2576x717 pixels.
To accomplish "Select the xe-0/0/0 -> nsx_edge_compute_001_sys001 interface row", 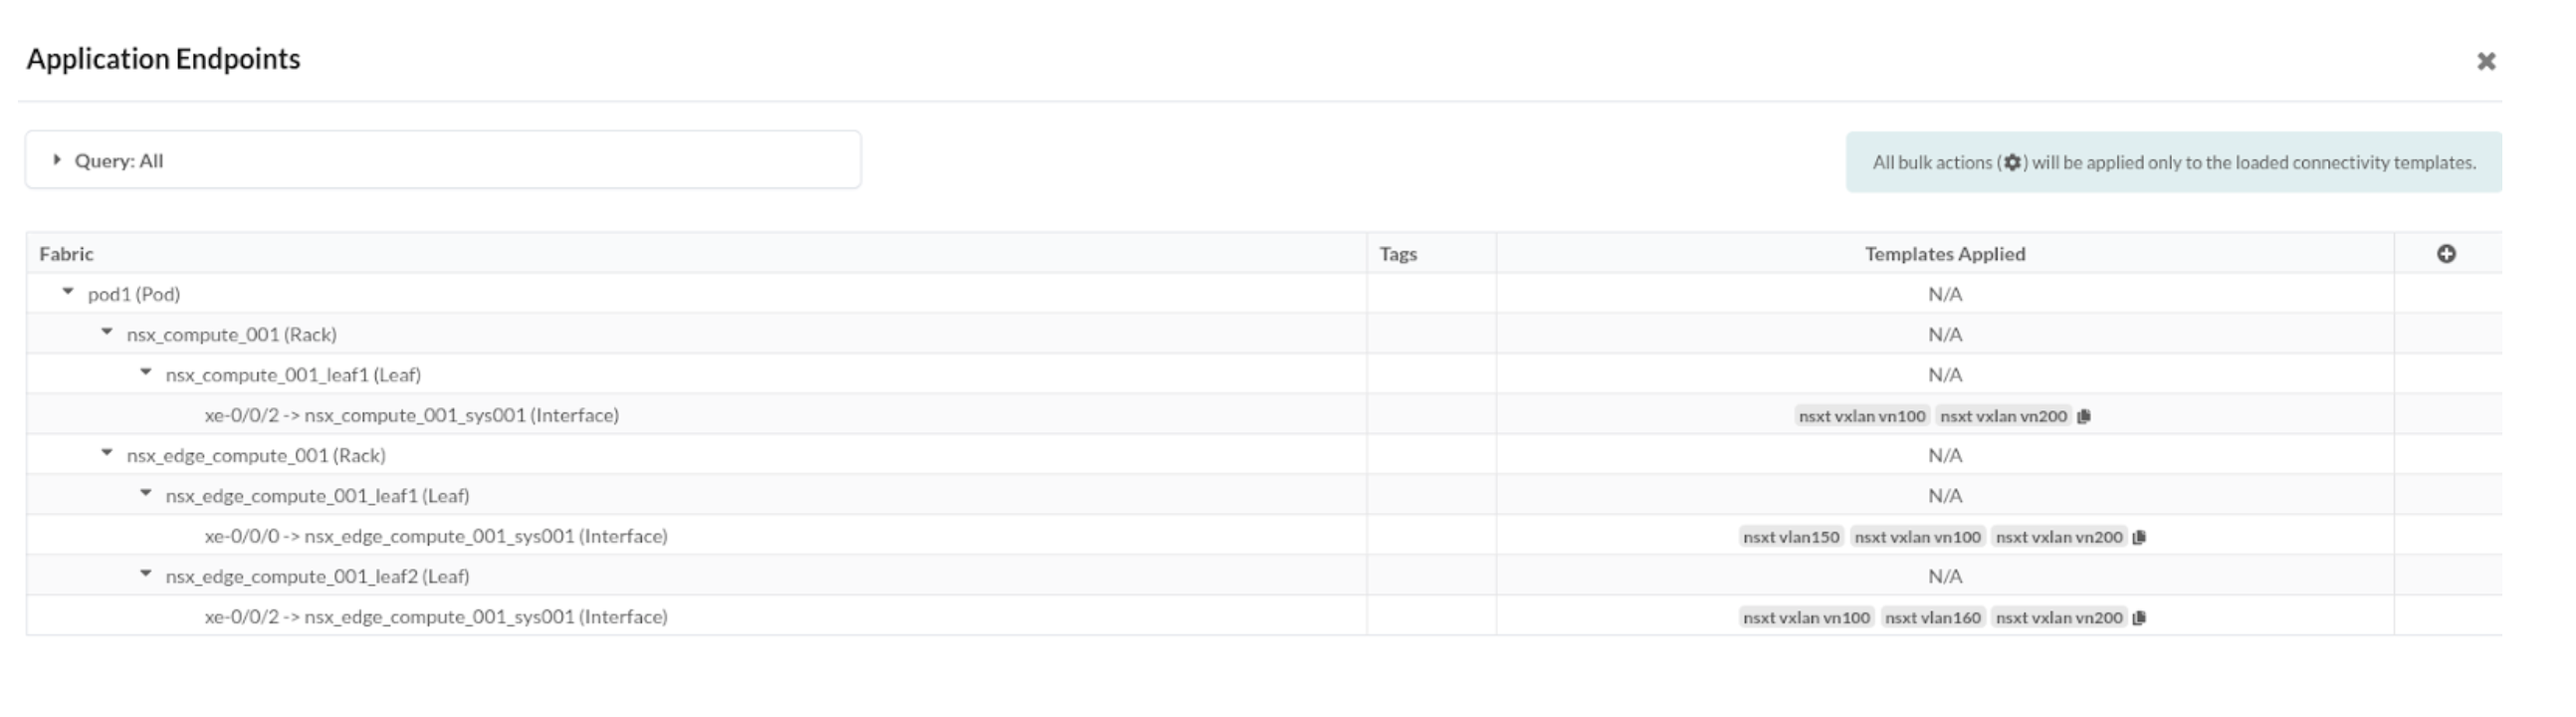I will tap(436, 537).
